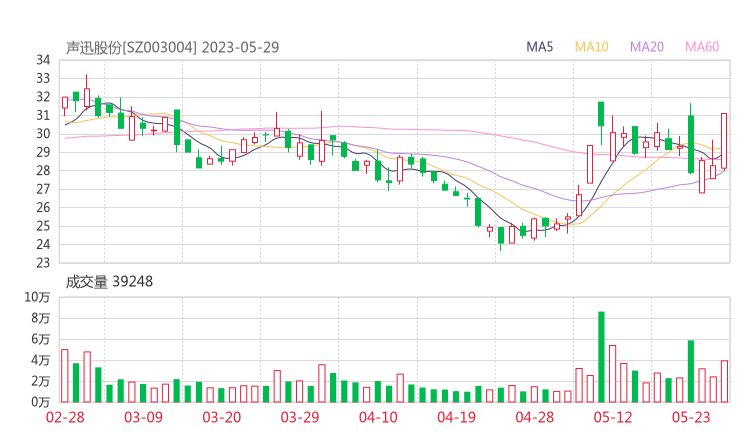The width and height of the screenshot is (740, 440).
Task: Click the 4万 volume axis label
Action: 41,360
